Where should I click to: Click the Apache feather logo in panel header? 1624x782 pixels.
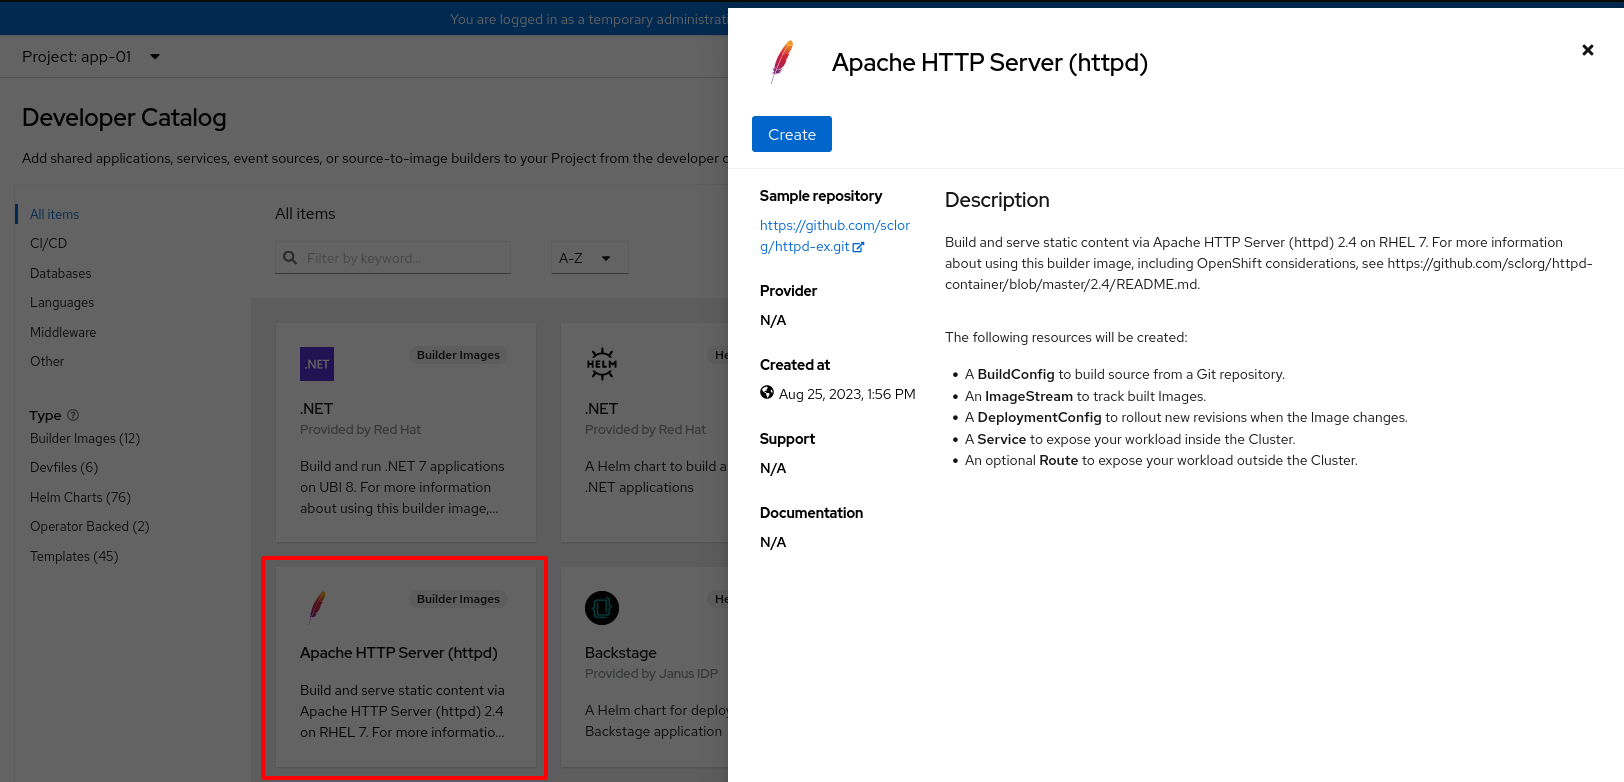tap(783, 62)
